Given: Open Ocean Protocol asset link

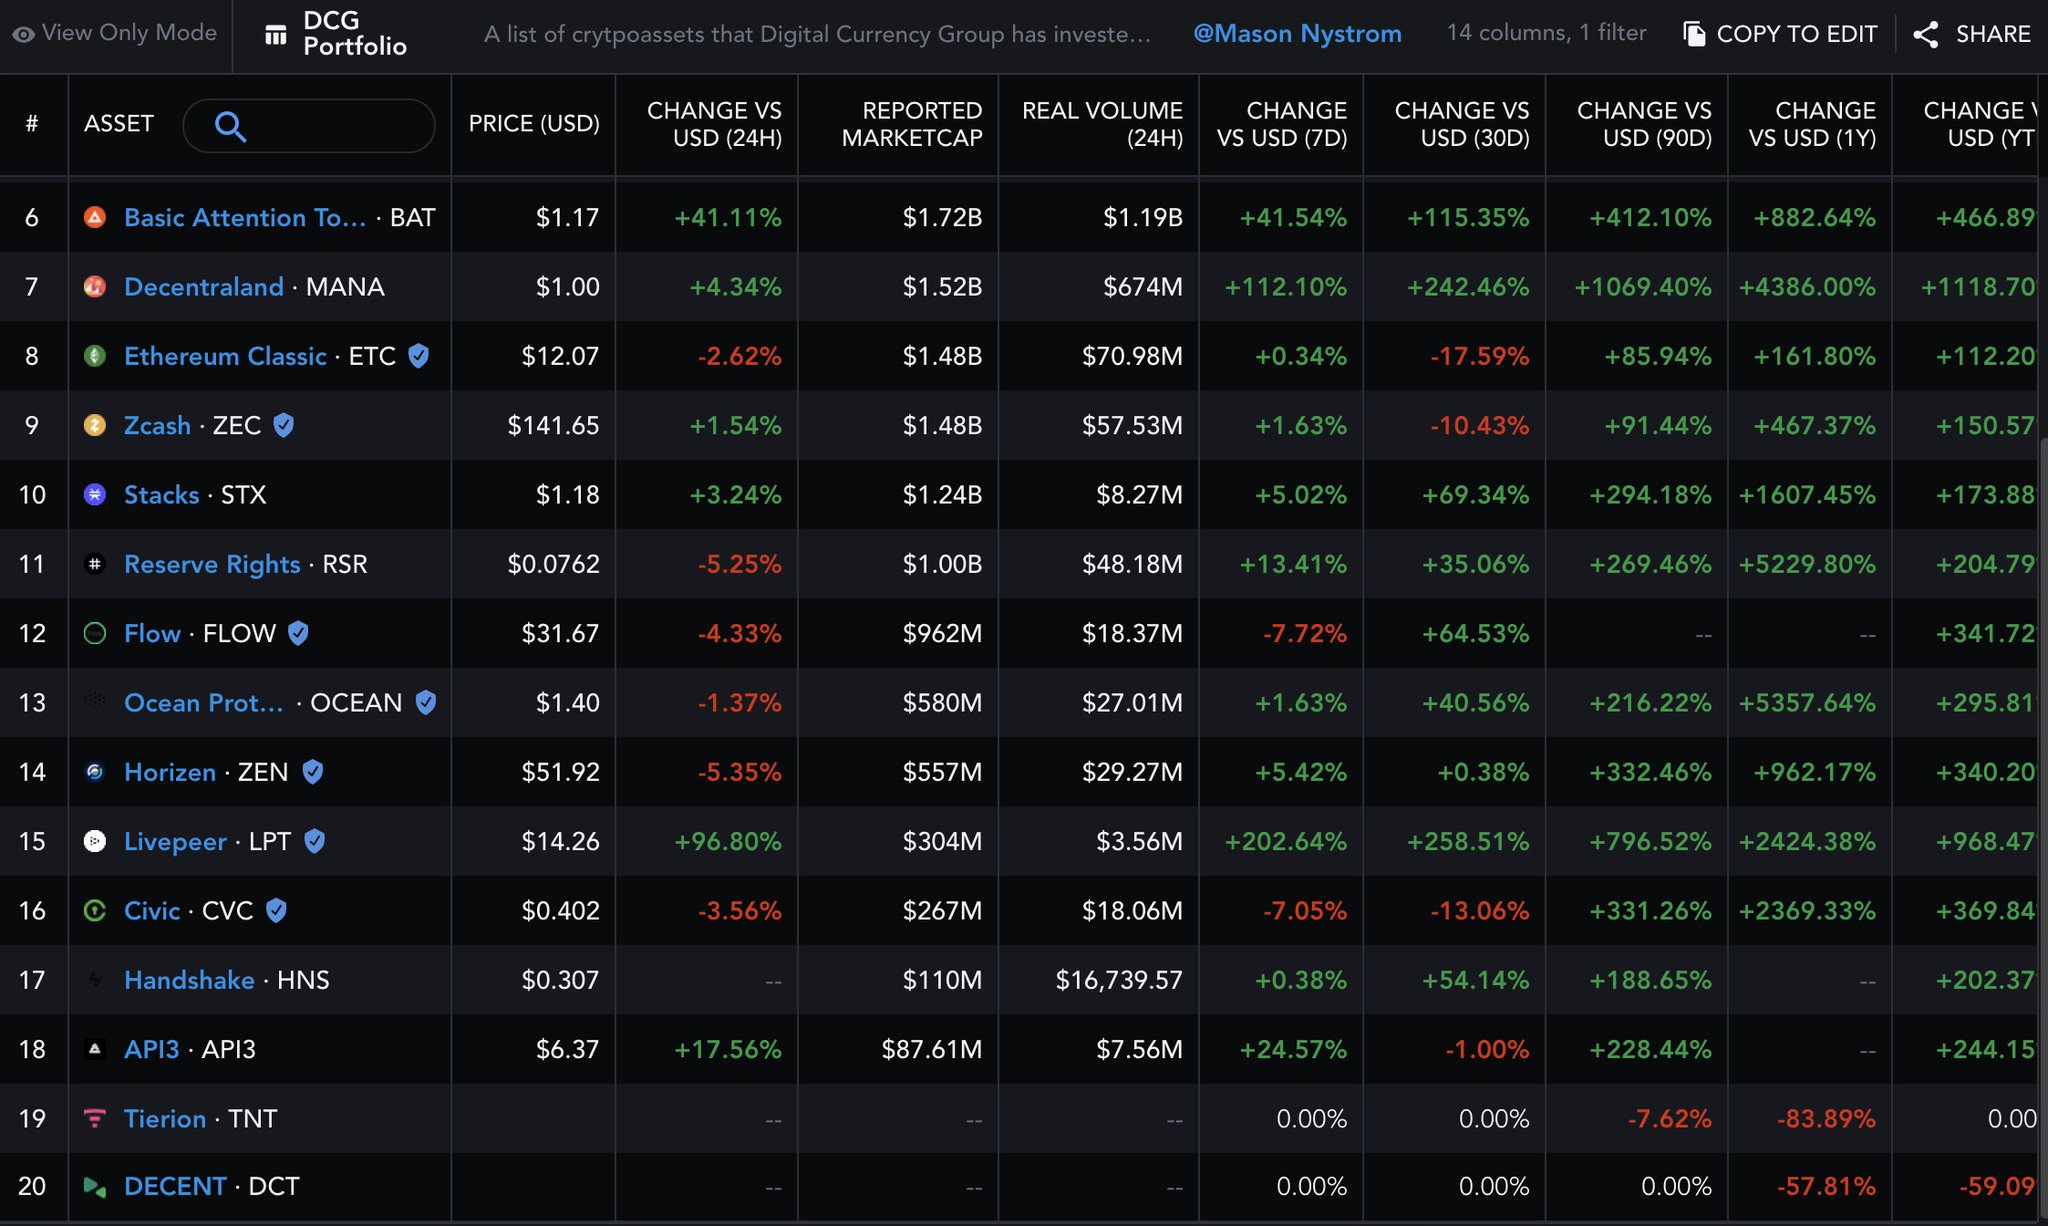Looking at the screenshot, I should [x=204, y=702].
